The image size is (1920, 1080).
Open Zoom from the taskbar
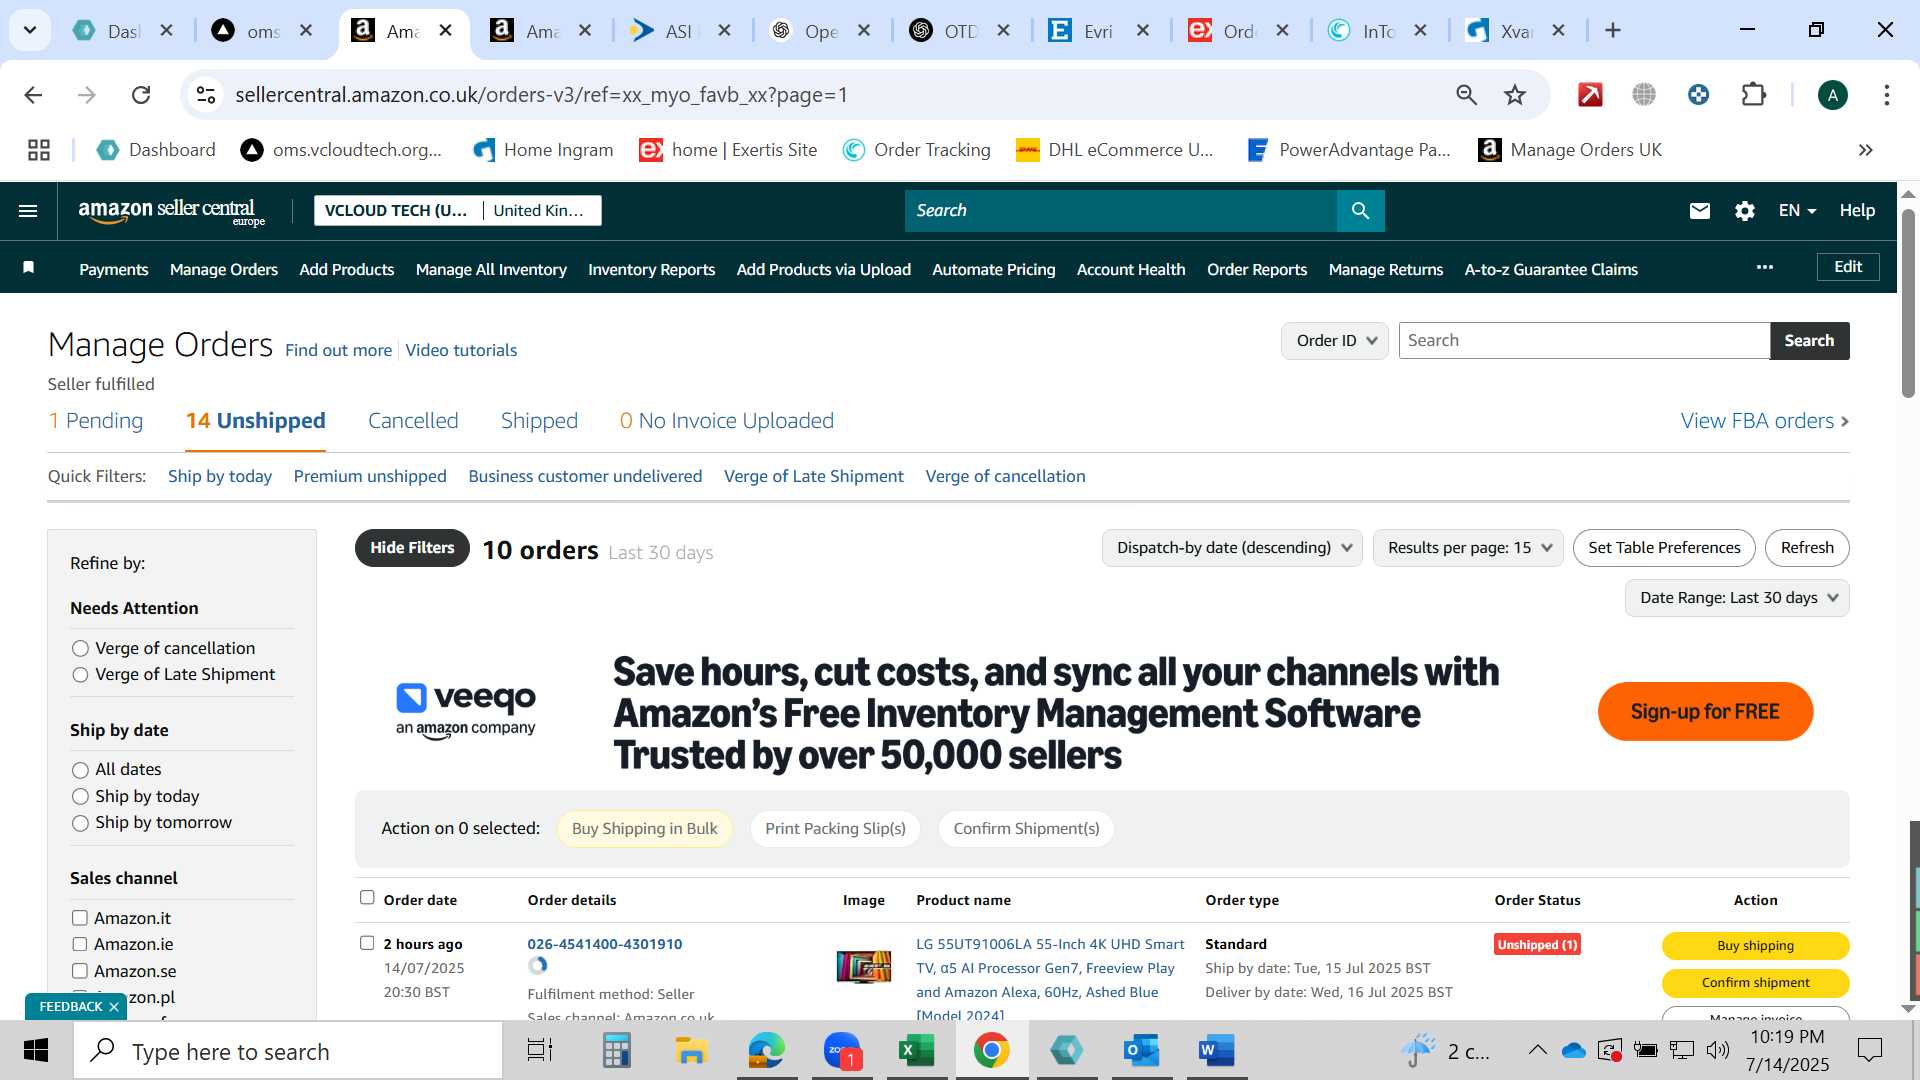(842, 1051)
